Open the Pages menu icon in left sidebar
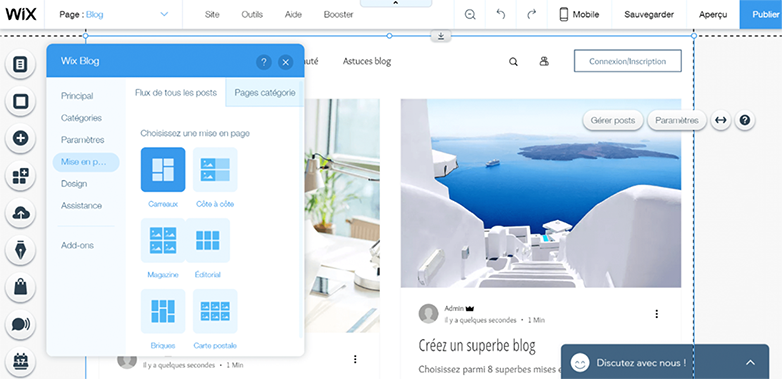Image resolution: width=782 pixels, height=379 pixels. [x=20, y=64]
